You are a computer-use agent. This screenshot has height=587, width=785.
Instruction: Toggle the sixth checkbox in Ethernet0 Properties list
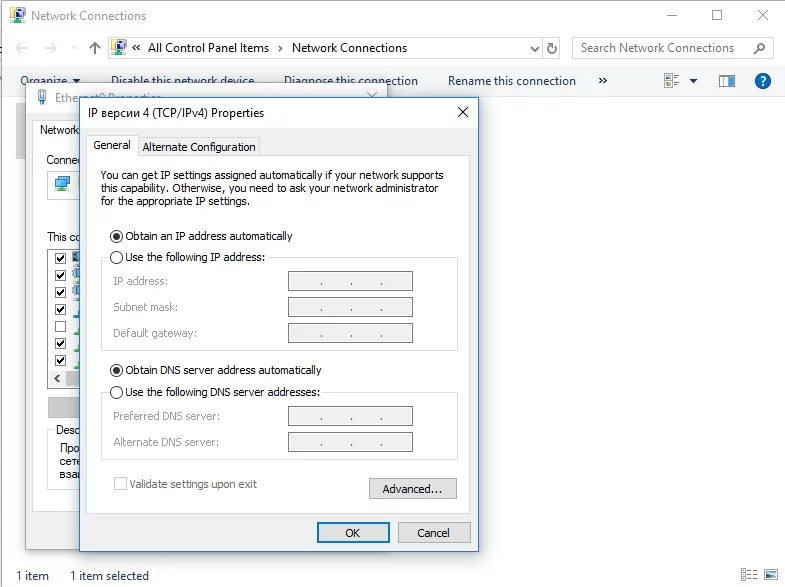61,343
